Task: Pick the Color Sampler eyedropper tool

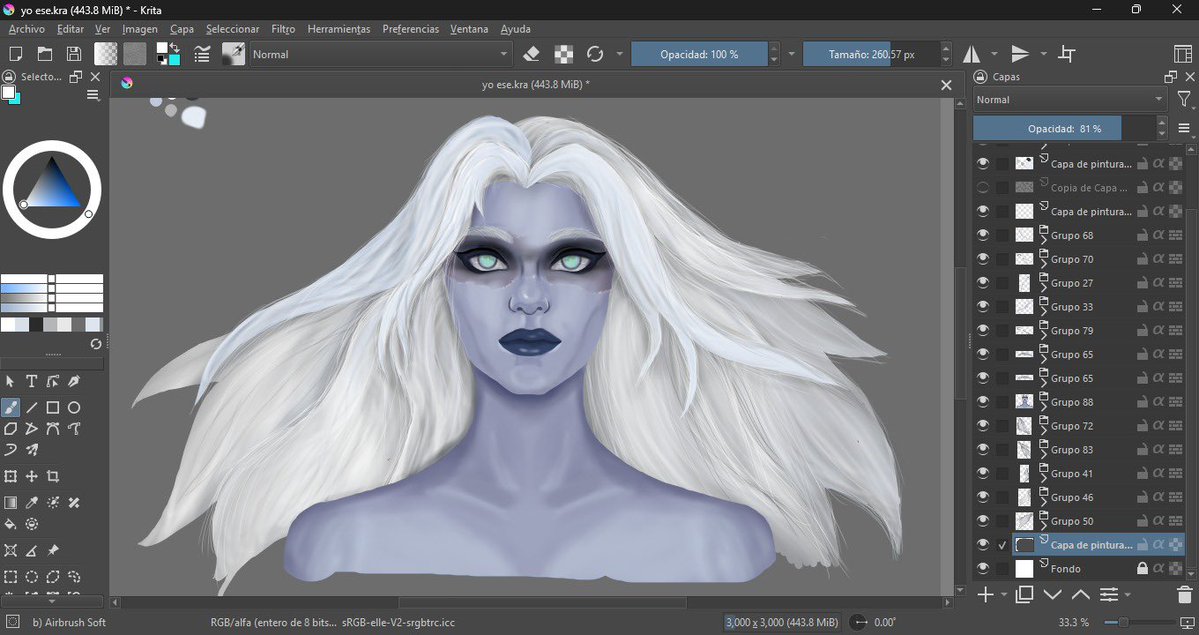Action: (31, 502)
